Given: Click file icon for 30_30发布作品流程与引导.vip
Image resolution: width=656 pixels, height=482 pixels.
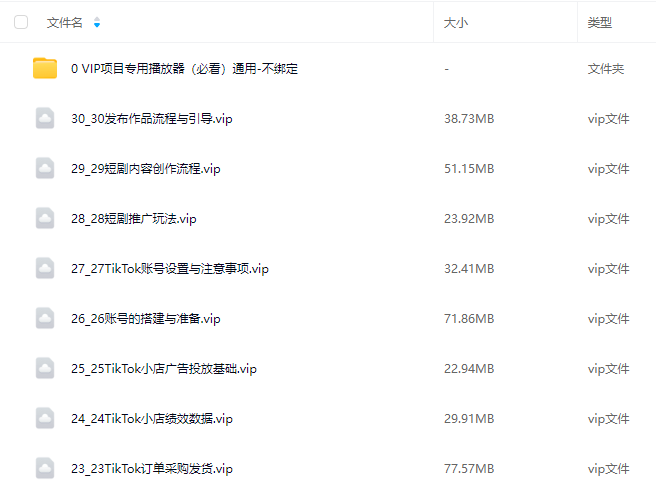Looking at the screenshot, I should 45,118.
